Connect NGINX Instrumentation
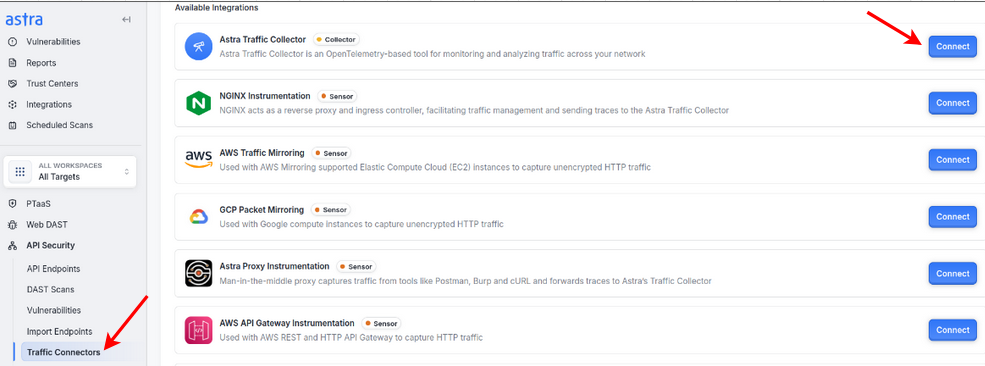The image size is (985, 366). (x=952, y=103)
